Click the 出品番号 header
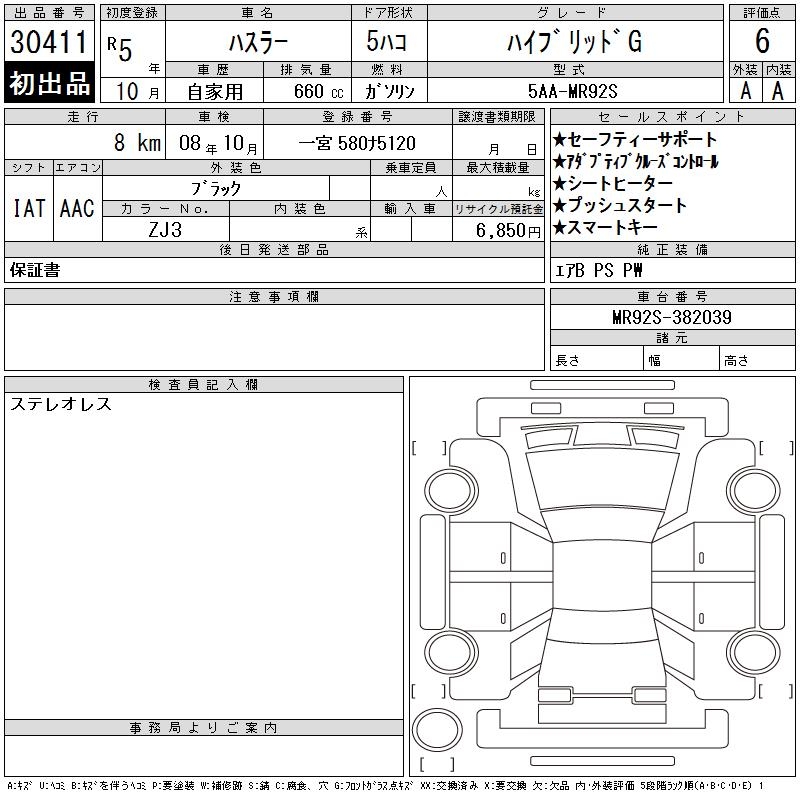This screenshot has height=800, width=800. pos(49,12)
